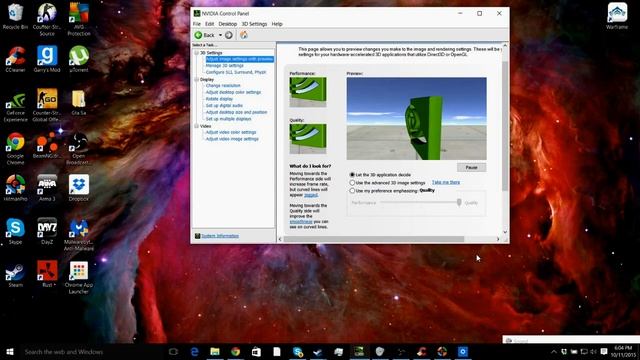Screen dimensions: 640x360
Task: Click the Malwarebytes Anti-Malware icon
Action: coord(79,228)
